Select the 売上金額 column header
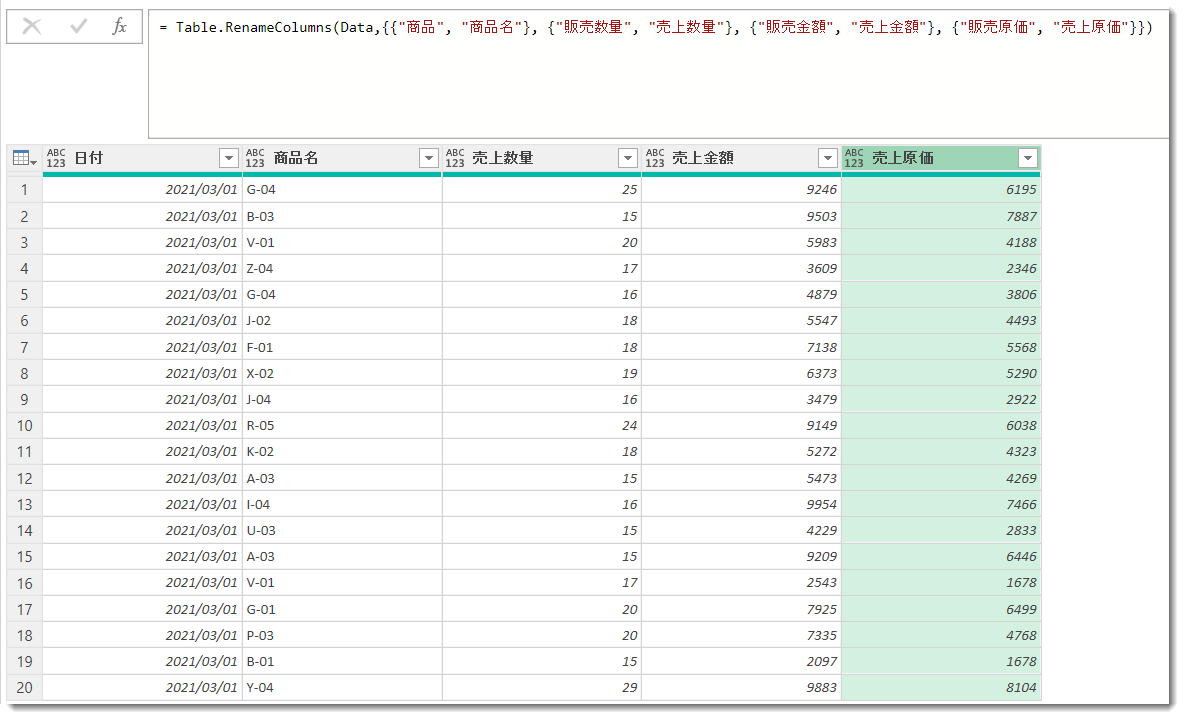 [741, 158]
